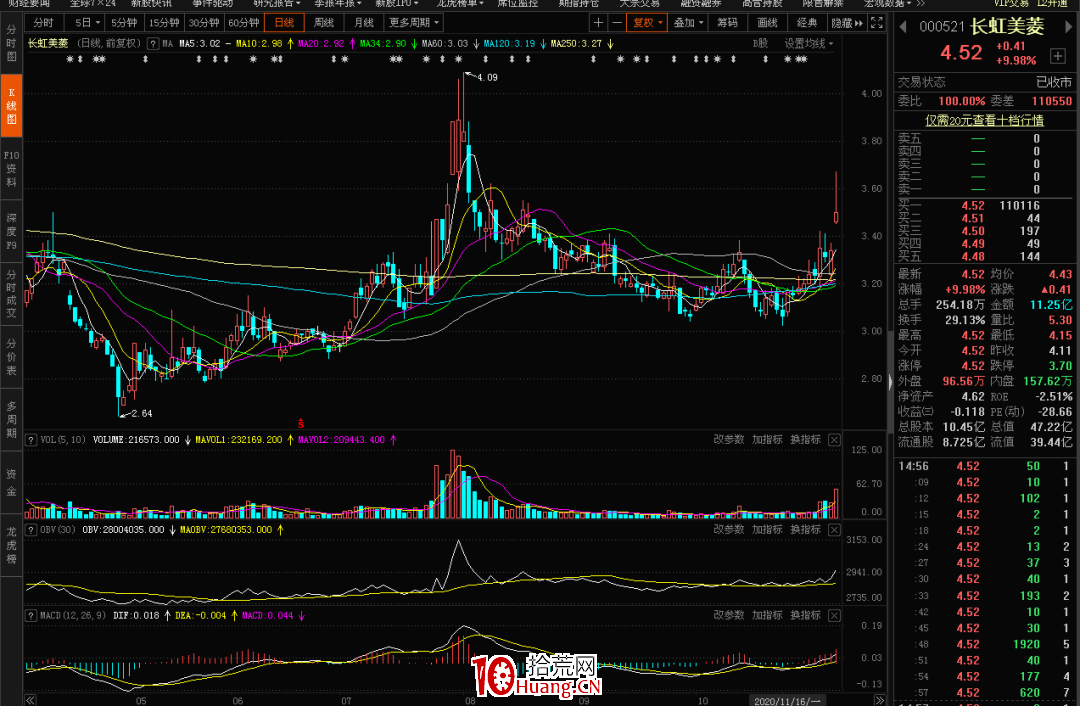Add 长虹美菱 to watchlist with plus icon

[x=1057, y=56]
